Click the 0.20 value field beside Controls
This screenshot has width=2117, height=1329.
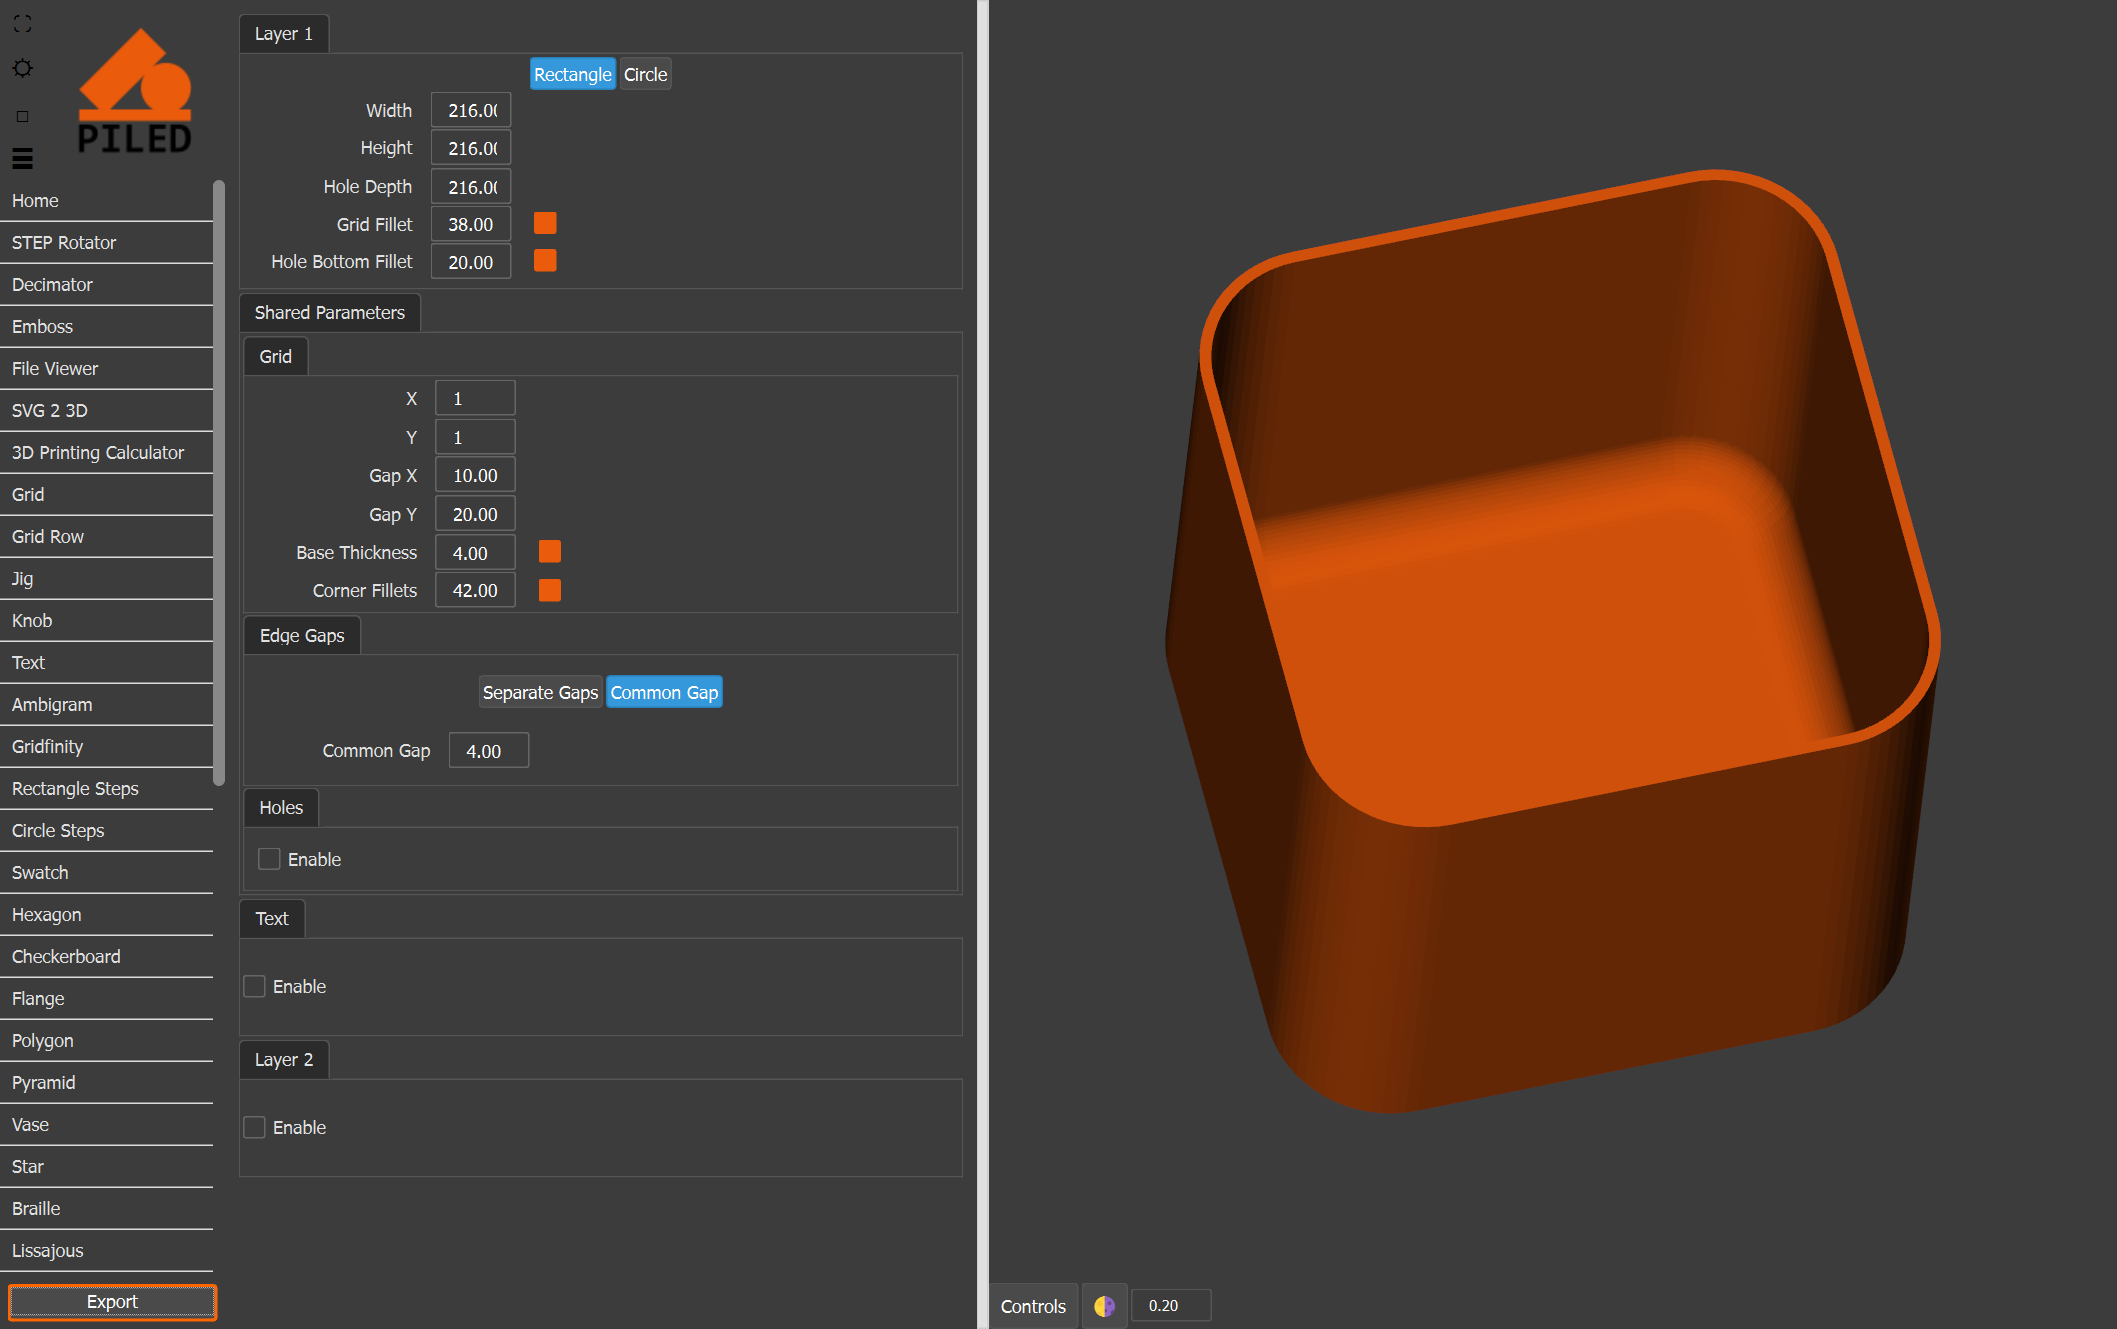(1171, 1305)
